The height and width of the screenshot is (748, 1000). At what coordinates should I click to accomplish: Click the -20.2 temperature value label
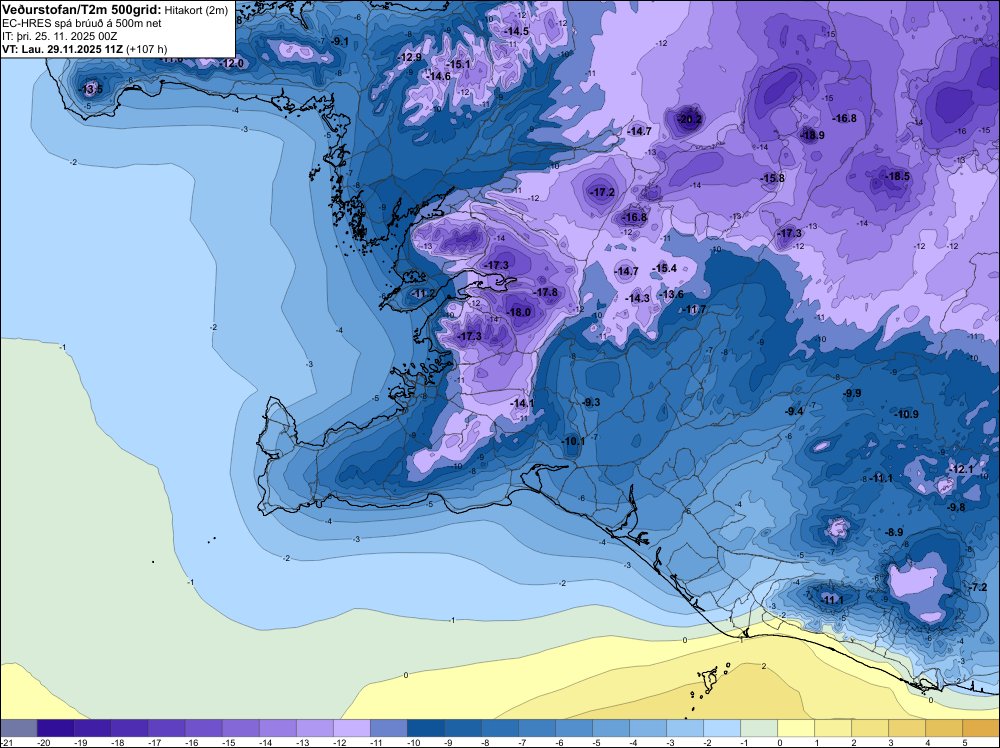tap(689, 119)
